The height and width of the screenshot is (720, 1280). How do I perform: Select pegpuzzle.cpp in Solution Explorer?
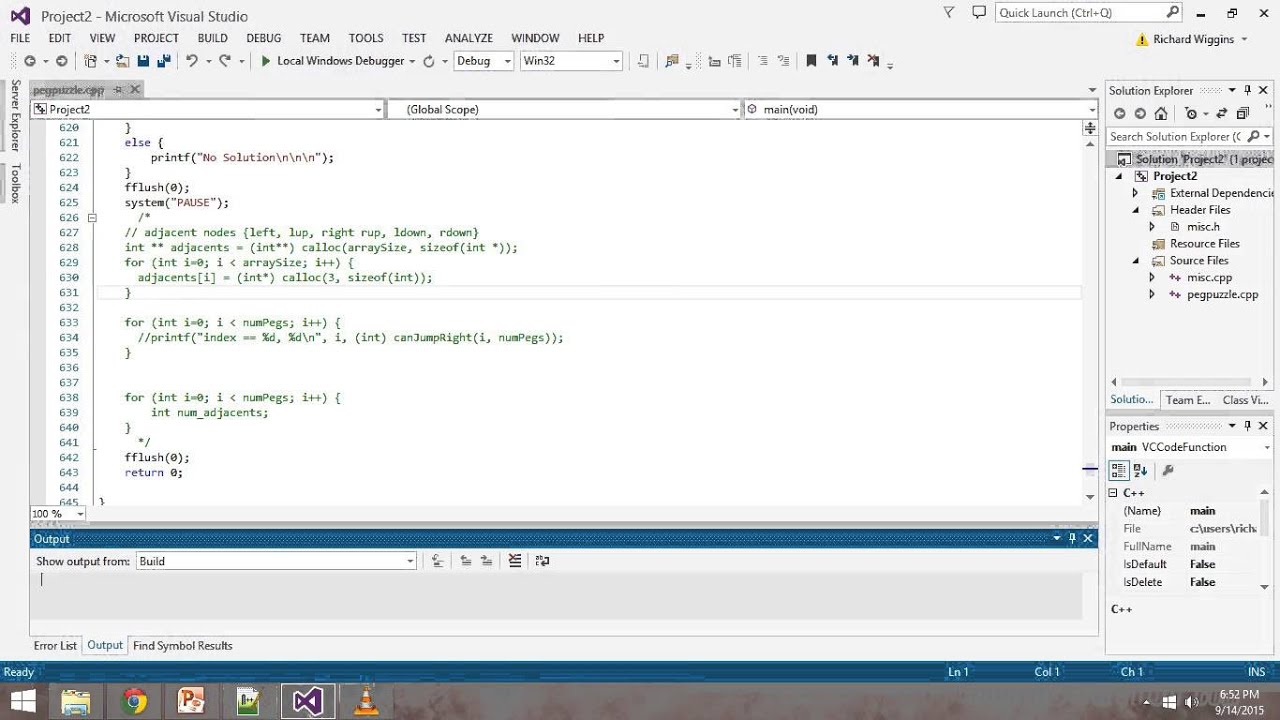coord(1222,294)
